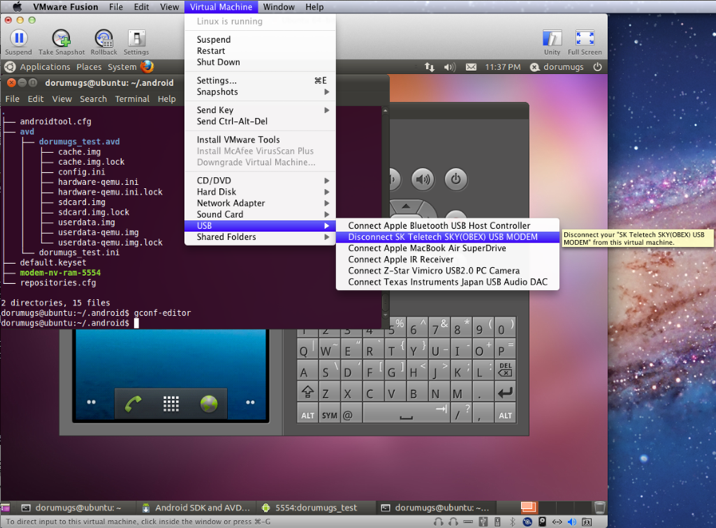Image resolution: width=716 pixels, height=528 pixels.
Task: Open the Ubuntu network indicator icon
Action: pos(429,67)
